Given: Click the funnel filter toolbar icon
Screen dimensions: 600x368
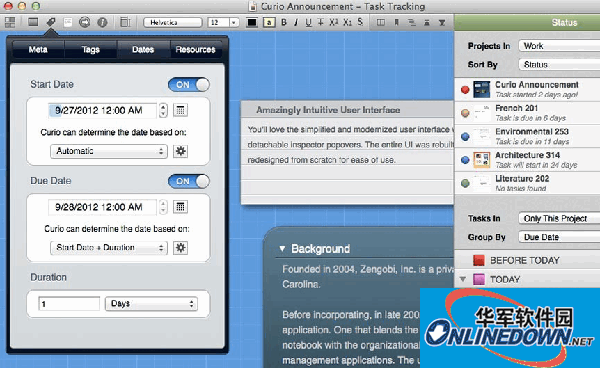Looking at the screenshot, I should [442, 23].
